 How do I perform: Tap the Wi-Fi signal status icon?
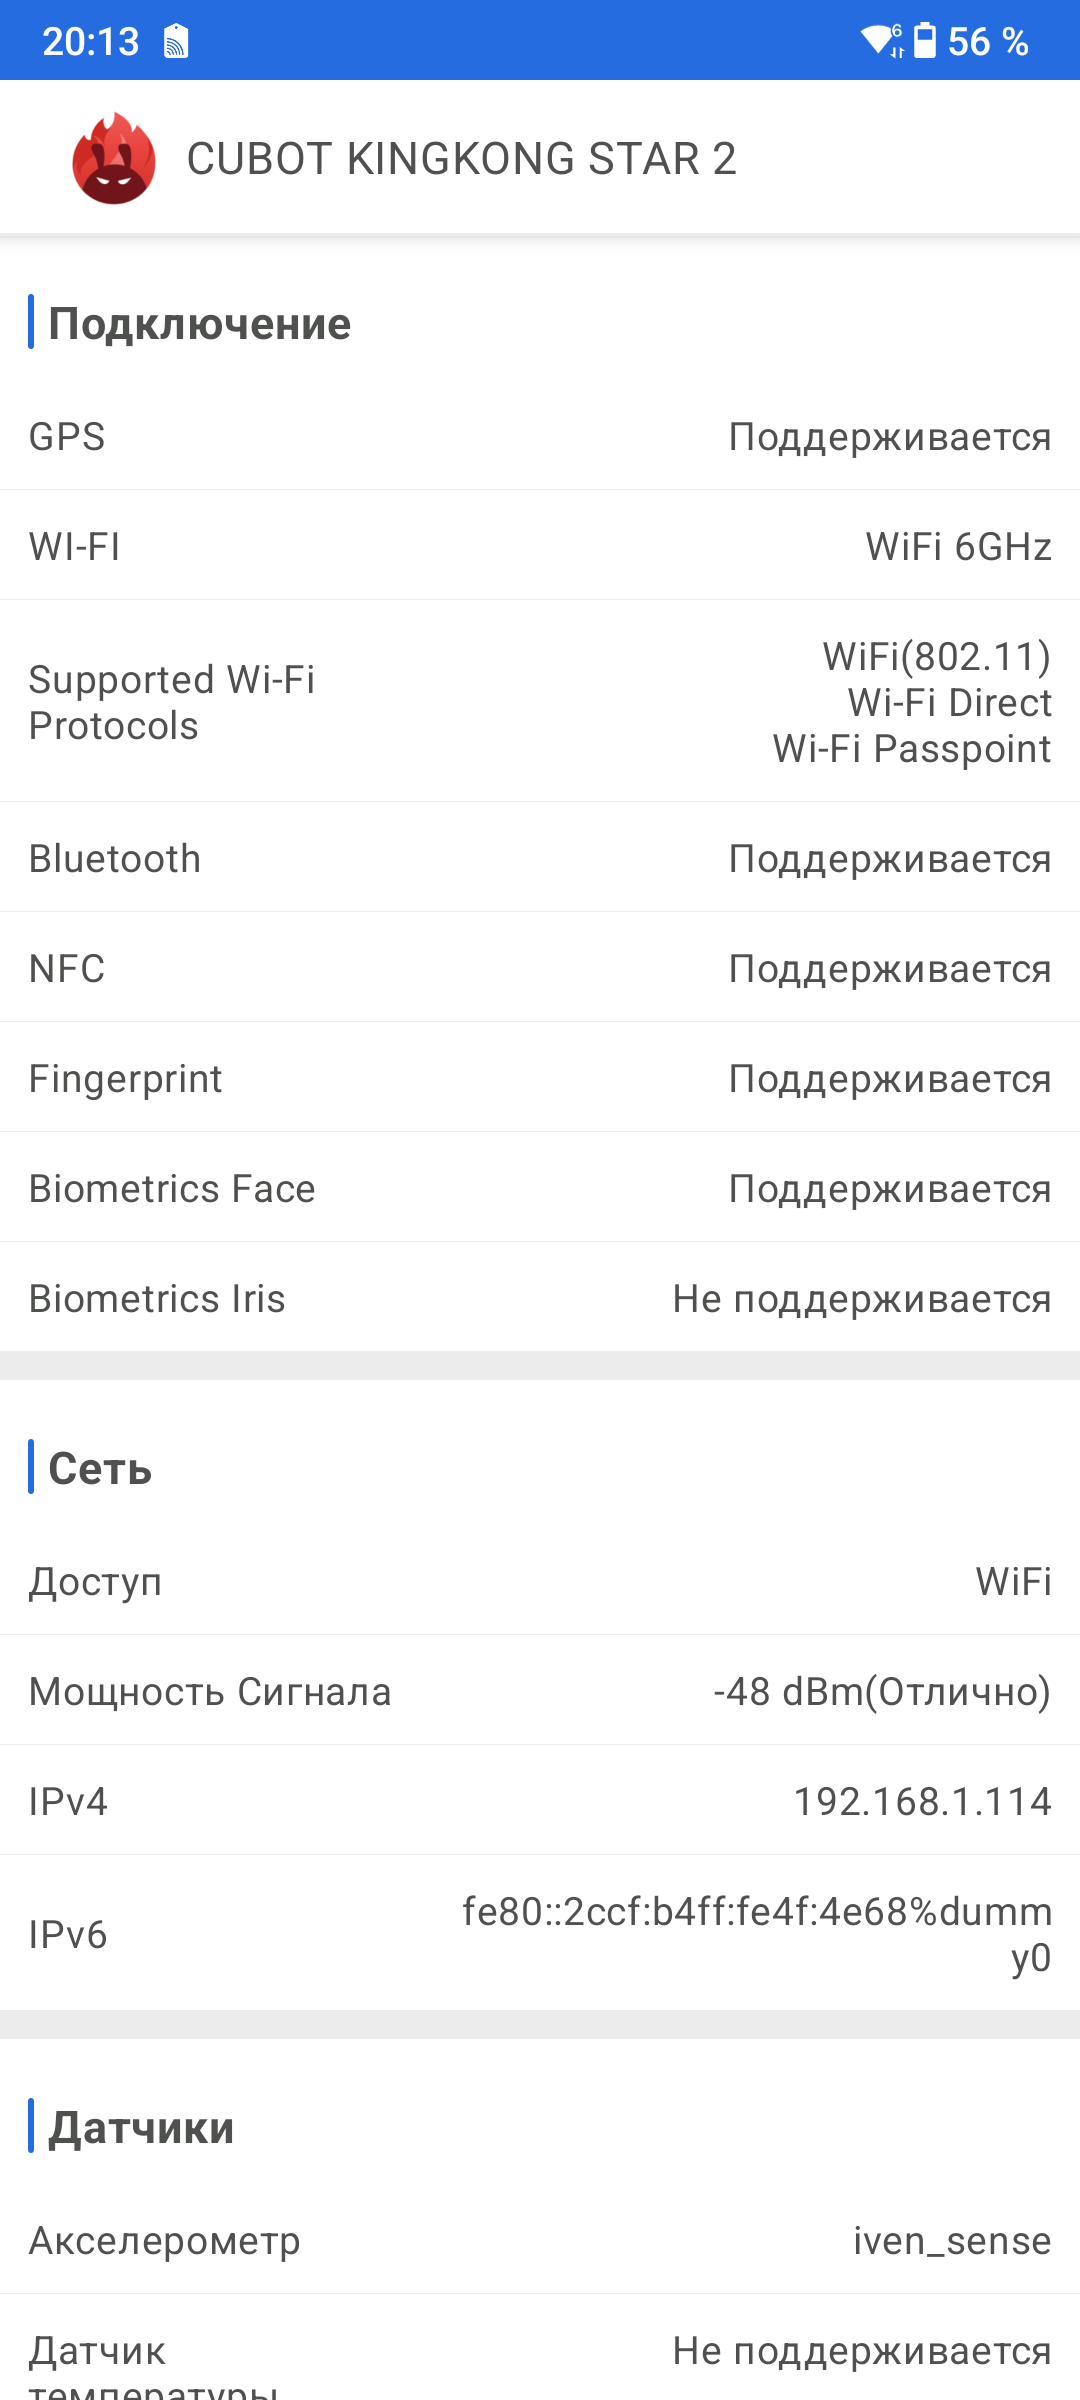(x=881, y=41)
